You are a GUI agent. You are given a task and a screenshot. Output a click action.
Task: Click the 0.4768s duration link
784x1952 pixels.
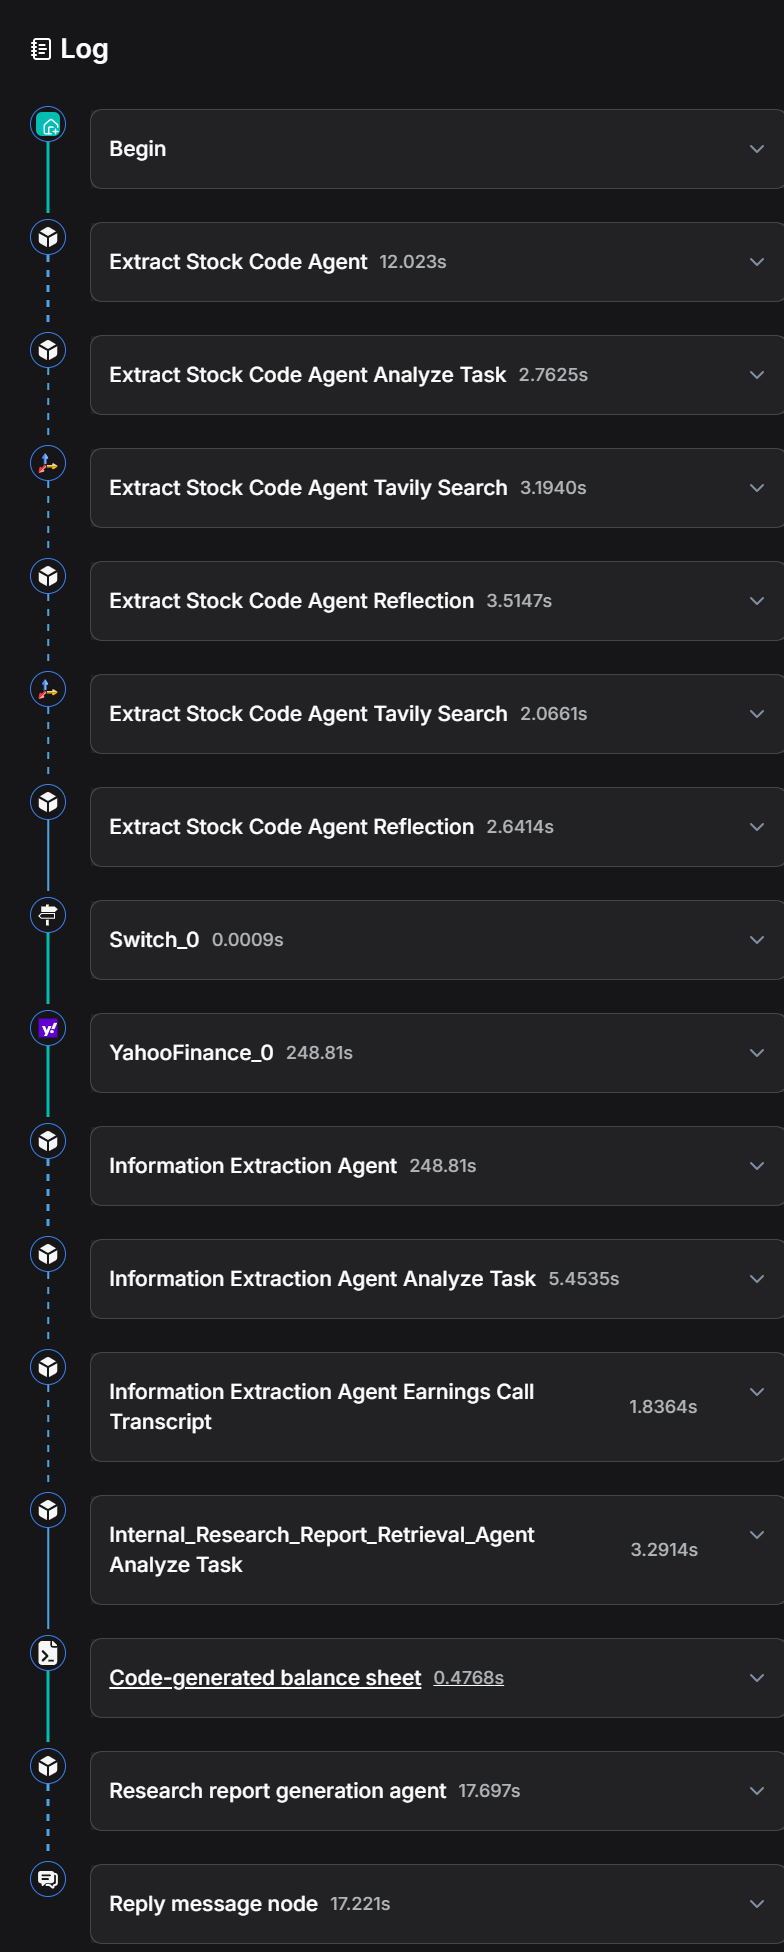[x=468, y=1678]
